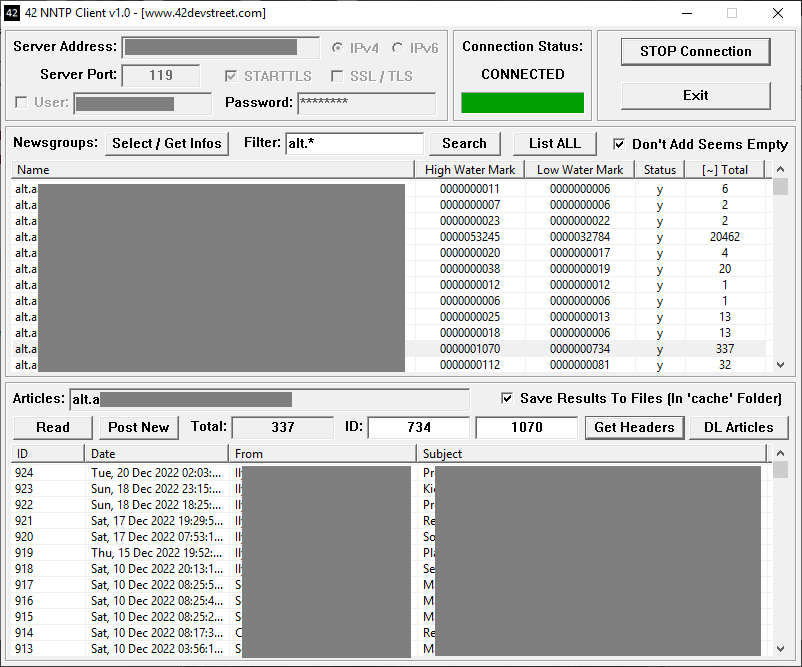
Task: Click the 42 app icon in title bar
Action: (14, 13)
